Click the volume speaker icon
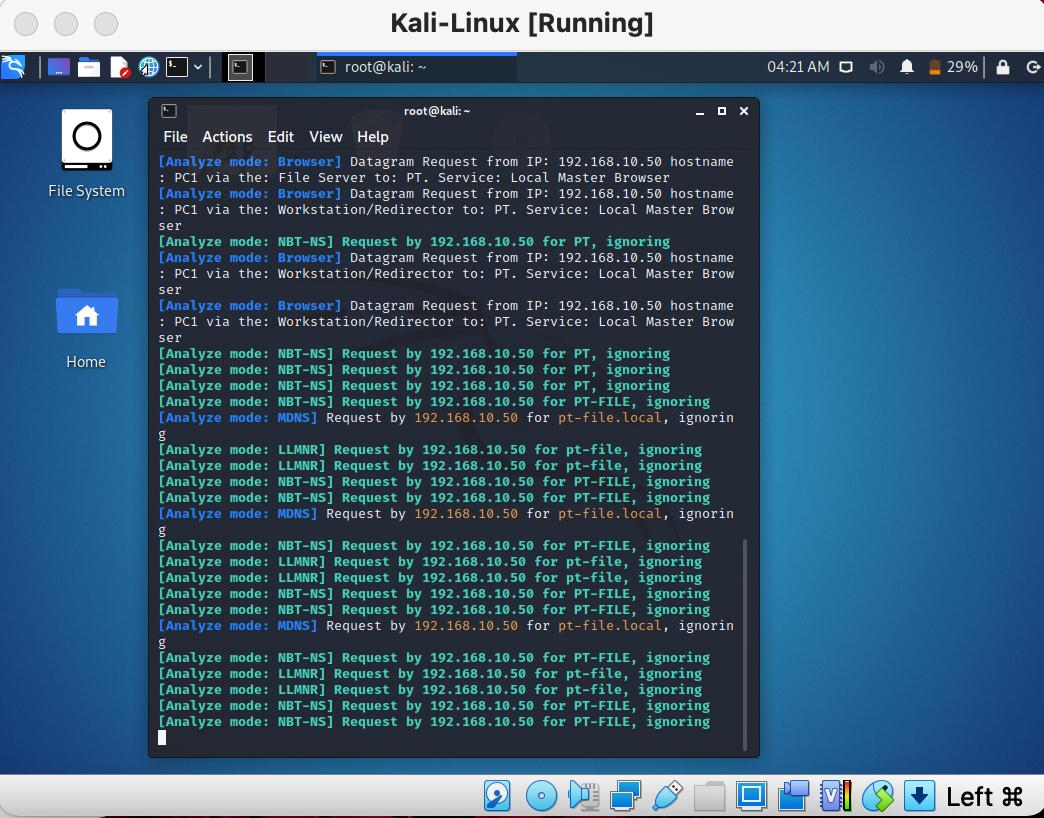 tap(877, 67)
